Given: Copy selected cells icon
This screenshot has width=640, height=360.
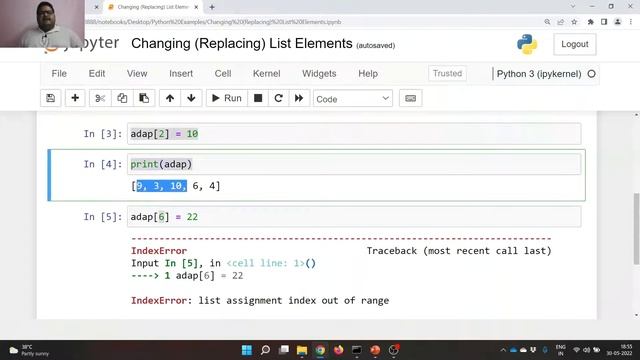Looking at the screenshot, I should (122, 98).
